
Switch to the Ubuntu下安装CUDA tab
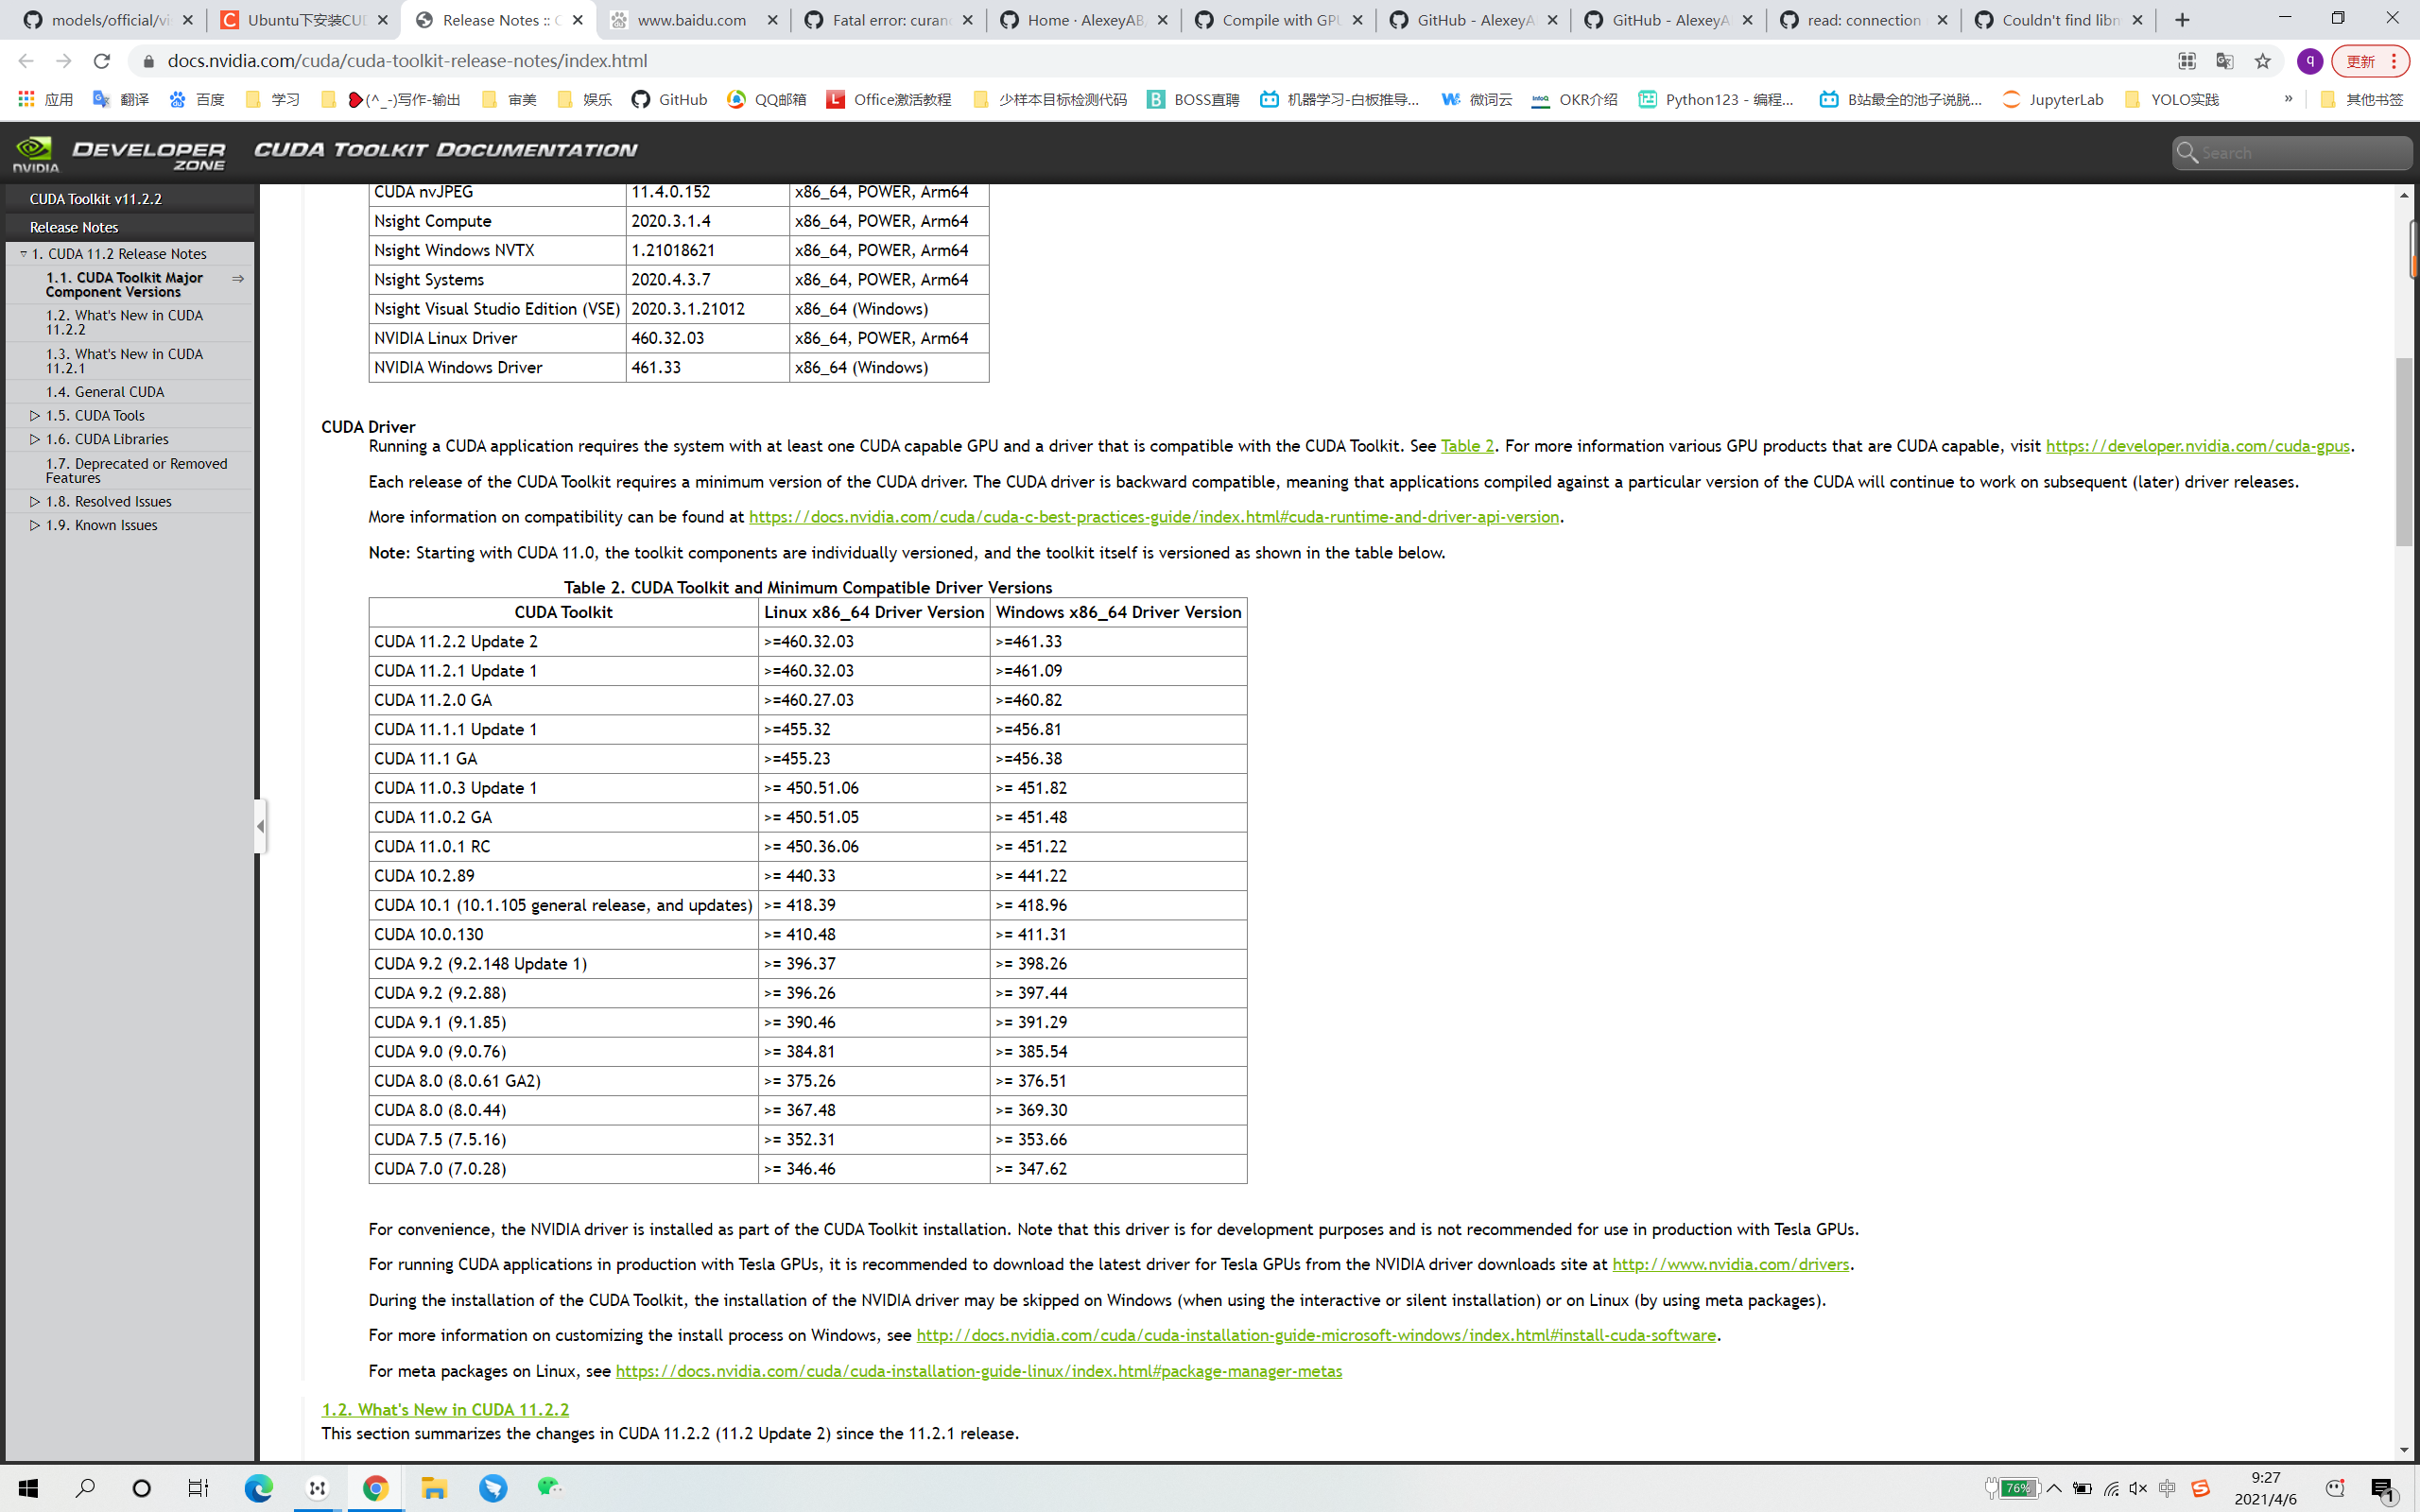pyautogui.click(x=307, y=20)
